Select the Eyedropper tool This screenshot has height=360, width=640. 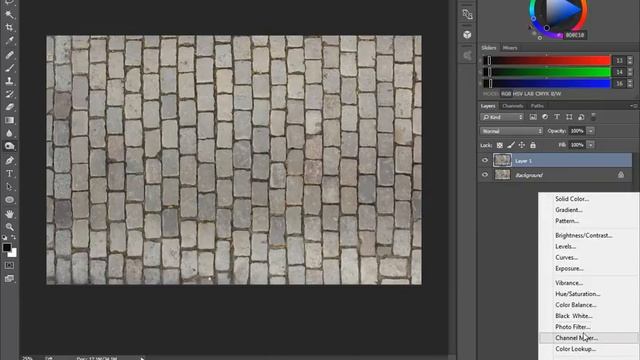click(x=9, y=40)
